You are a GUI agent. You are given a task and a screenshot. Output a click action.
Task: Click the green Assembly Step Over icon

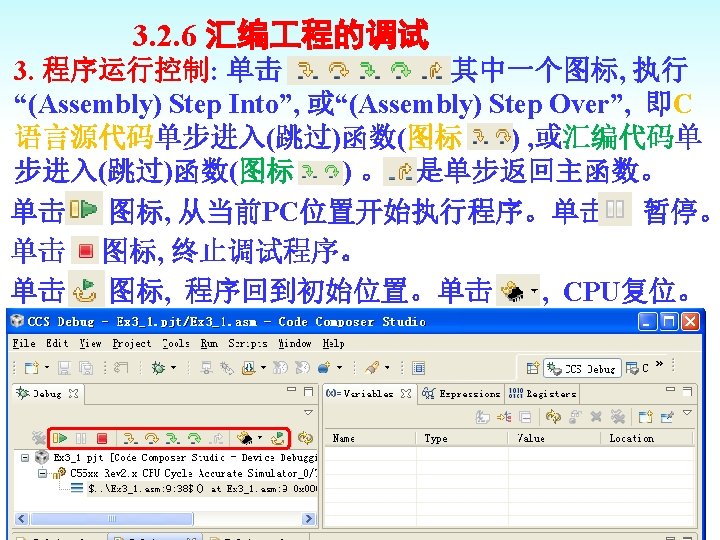tap(195, 438)
